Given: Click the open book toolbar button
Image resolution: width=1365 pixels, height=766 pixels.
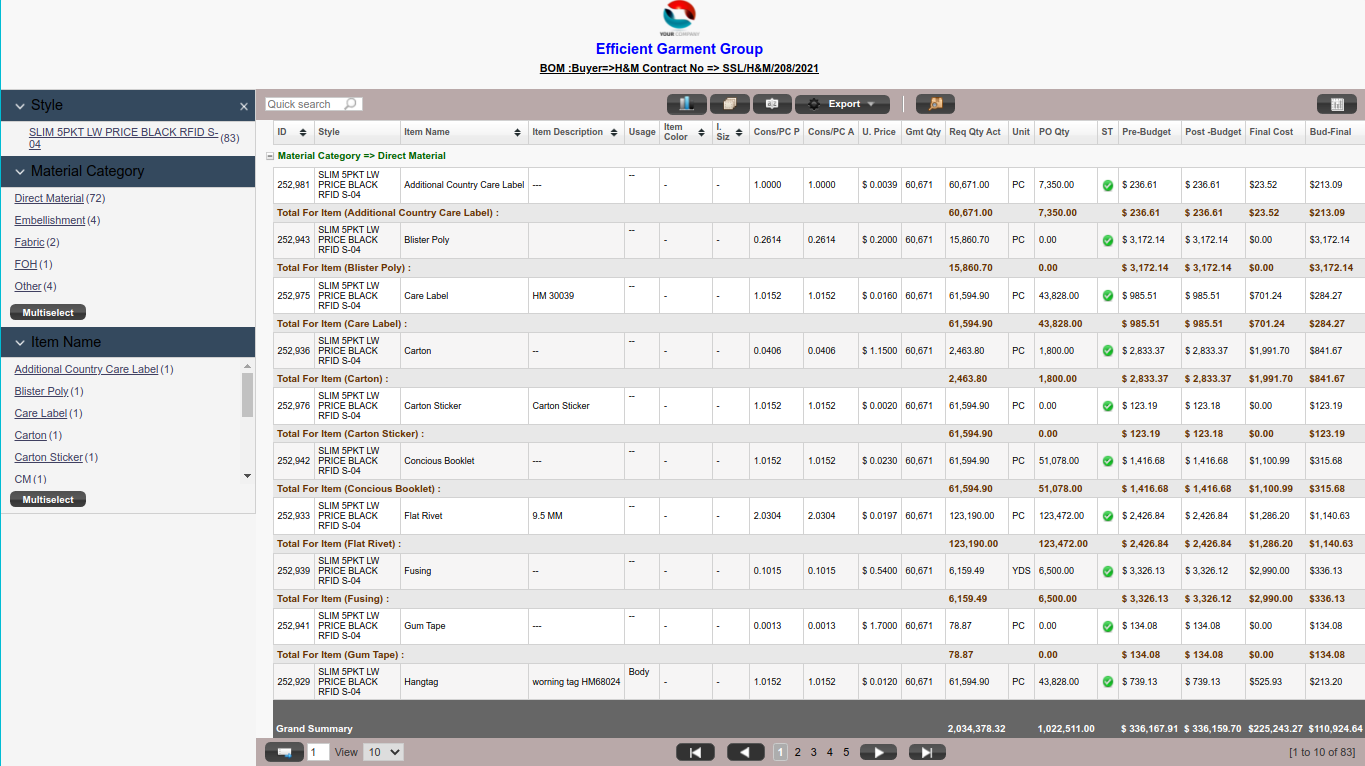Looking at the screenshot, I should (772, 104).
